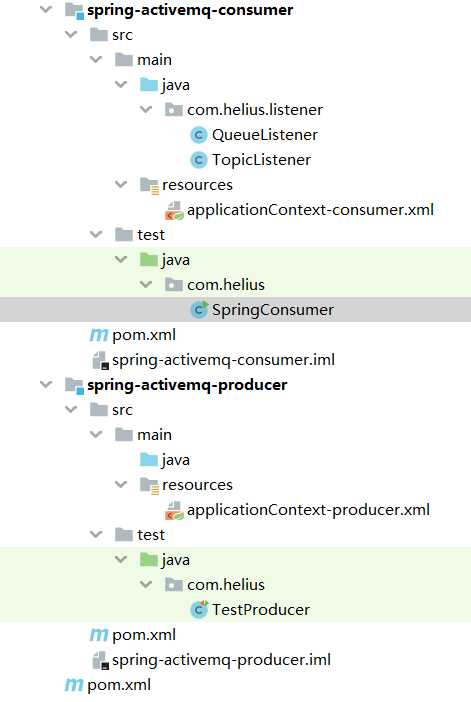This screenshot has width=471, height=702.
Task: Click the TopicListener class icon
Action: (198, 160)
